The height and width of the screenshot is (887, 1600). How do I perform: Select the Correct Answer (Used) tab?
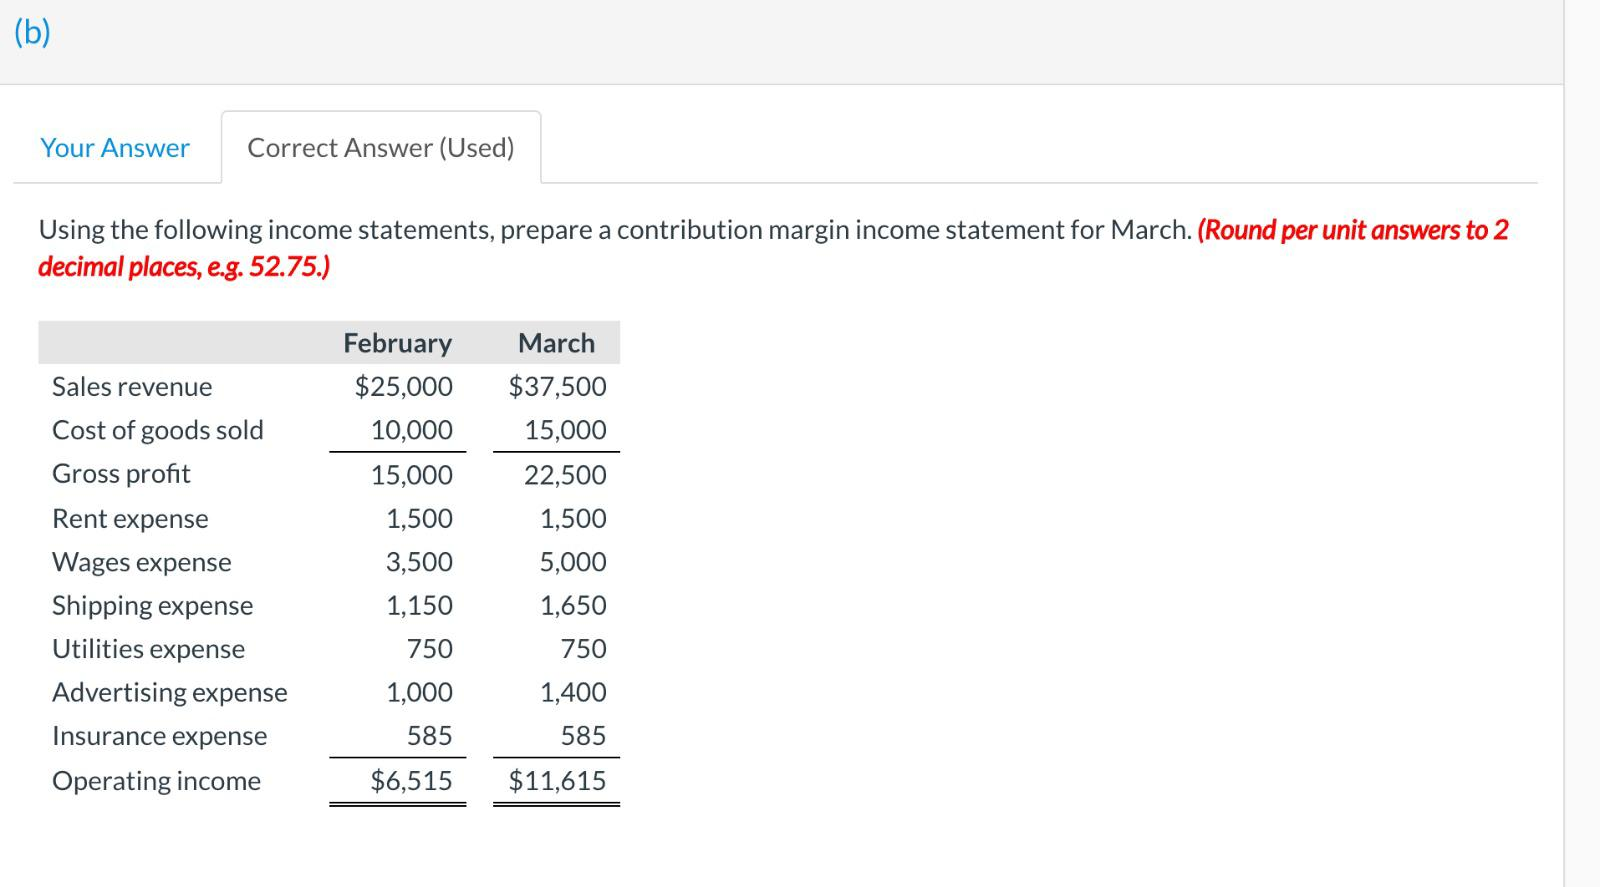(x=381, y=148)
